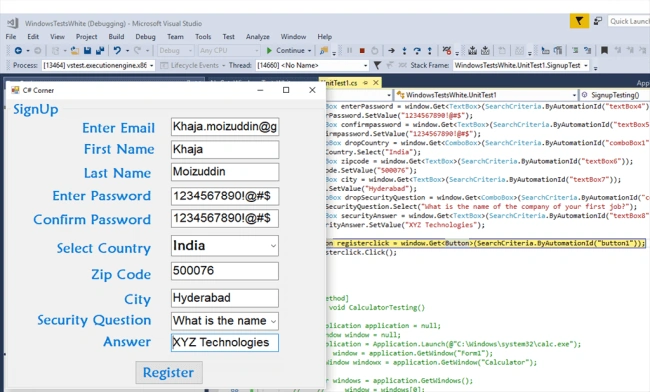This screenshot has height=392, width=650.
Task: Click the City field containing Hyderabad
Action: click(x=225, y=298)
